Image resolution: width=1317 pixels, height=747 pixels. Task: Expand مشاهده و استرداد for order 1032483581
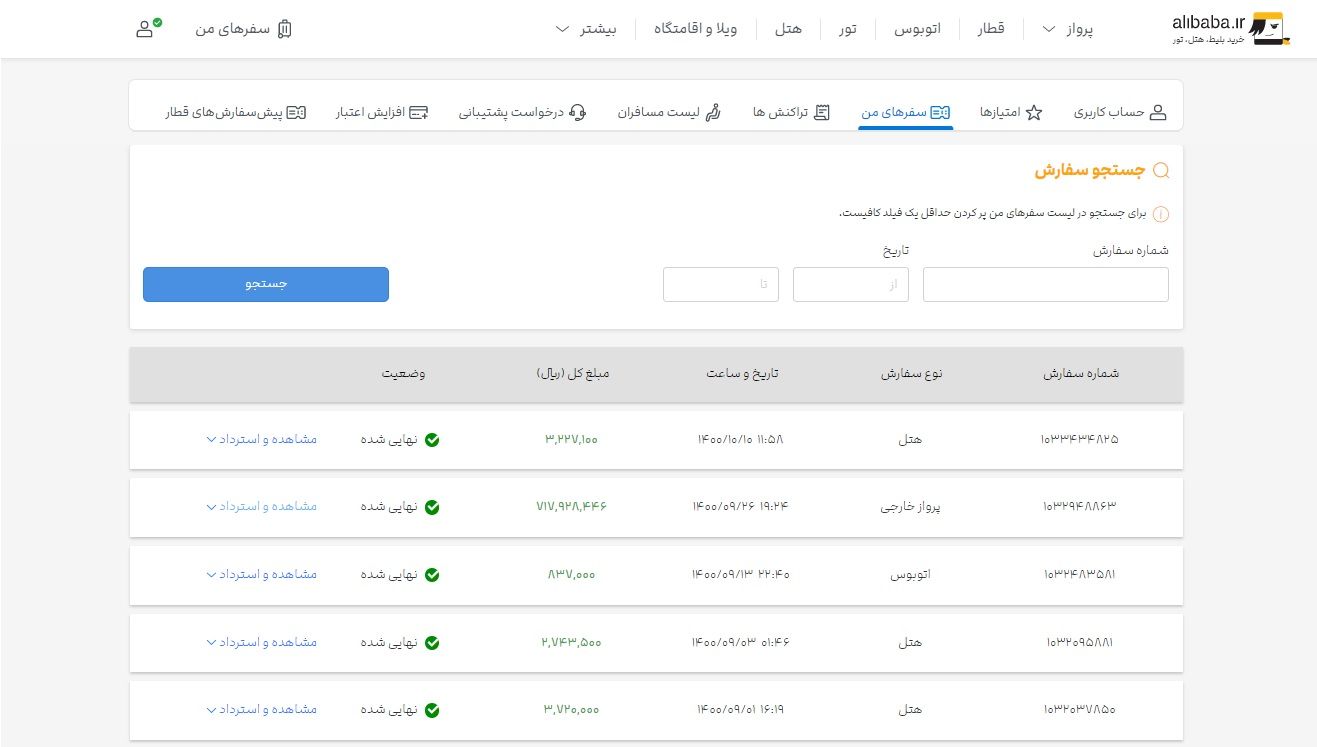261,574
